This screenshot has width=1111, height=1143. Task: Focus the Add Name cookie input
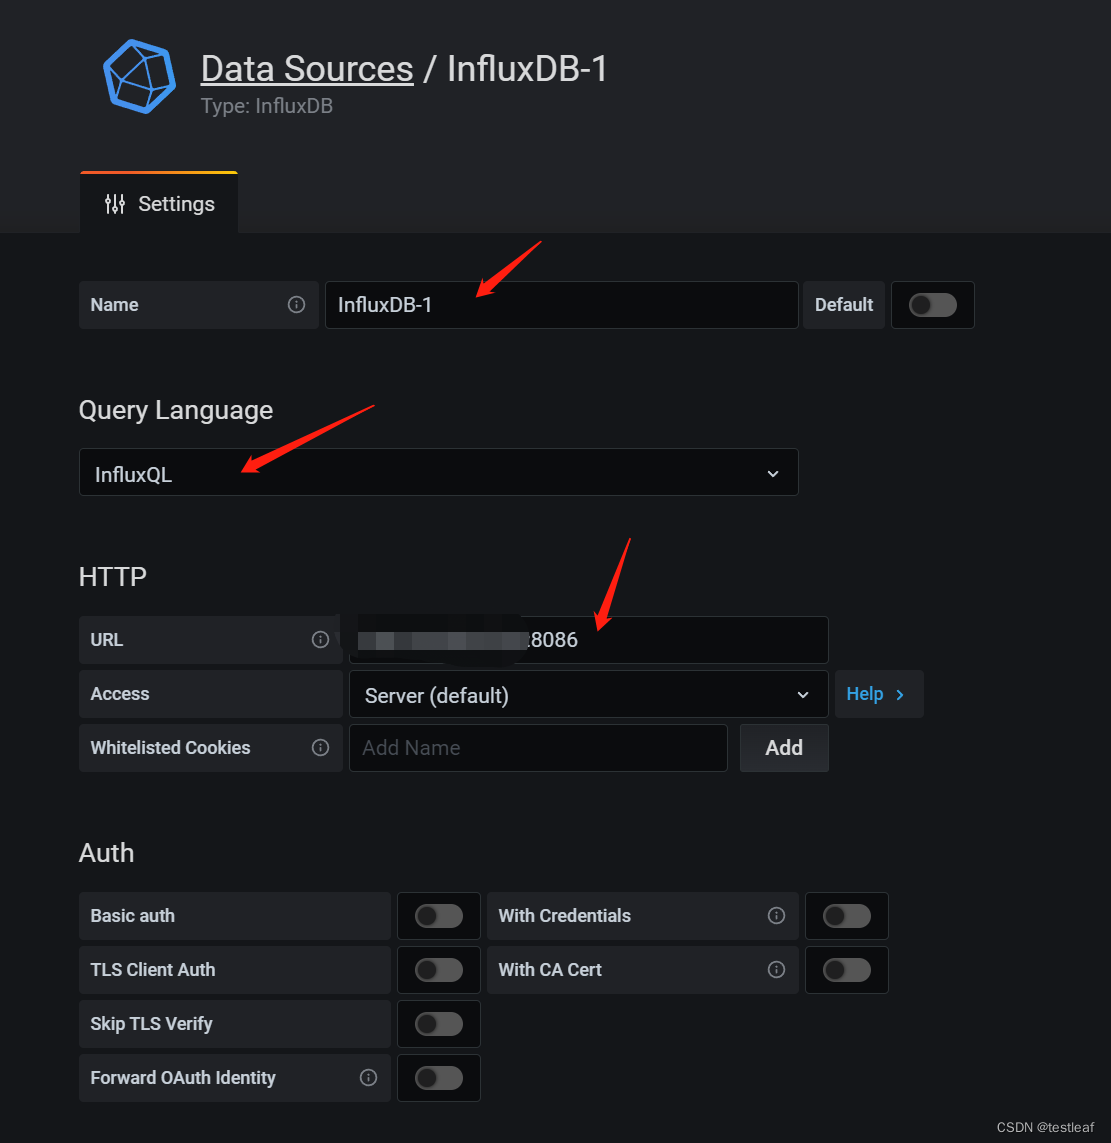[x=538, y=748]
